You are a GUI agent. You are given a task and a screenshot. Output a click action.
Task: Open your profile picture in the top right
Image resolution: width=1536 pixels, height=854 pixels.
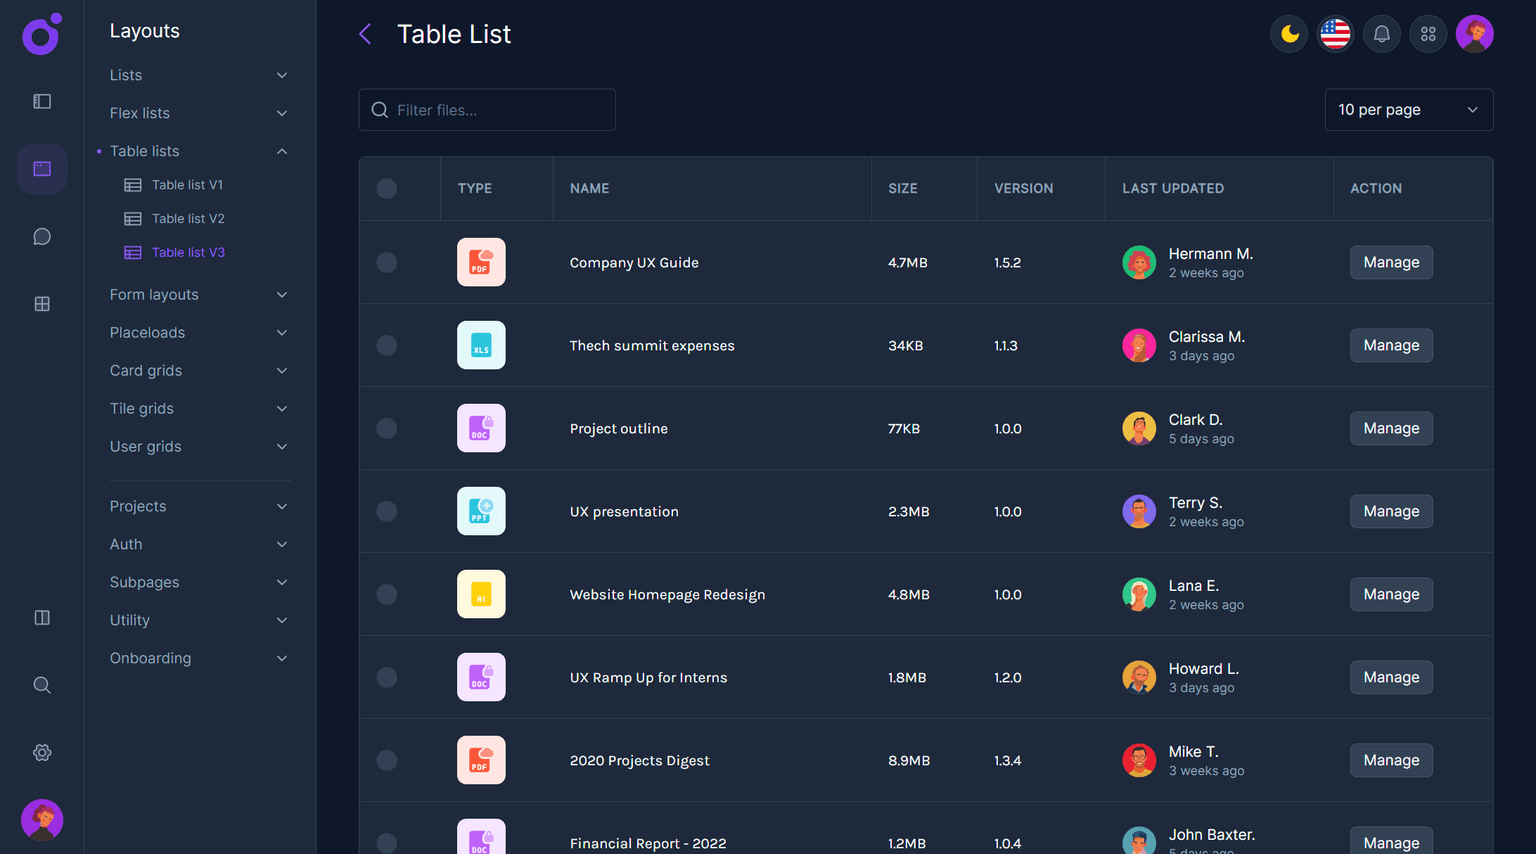point(1474,33)
